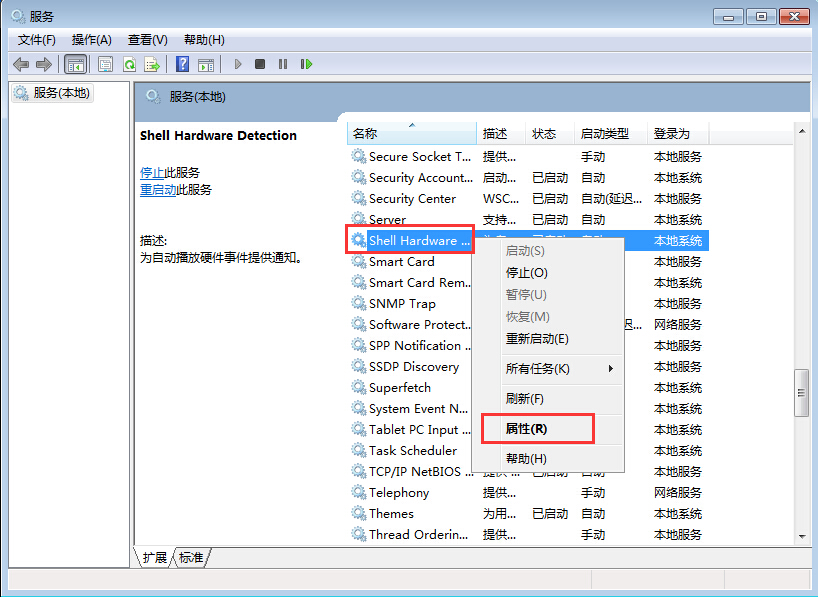The width and height of the screenshot is (818, 597).
Task: Select 重新启动(E) from the context menu
Action: click(x=537, y=339)
